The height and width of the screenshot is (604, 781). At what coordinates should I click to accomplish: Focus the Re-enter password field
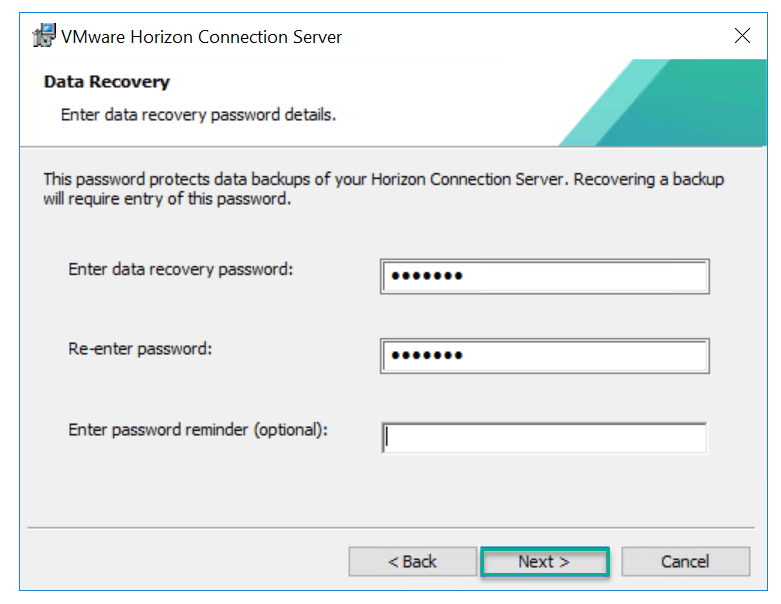(580, 356)
